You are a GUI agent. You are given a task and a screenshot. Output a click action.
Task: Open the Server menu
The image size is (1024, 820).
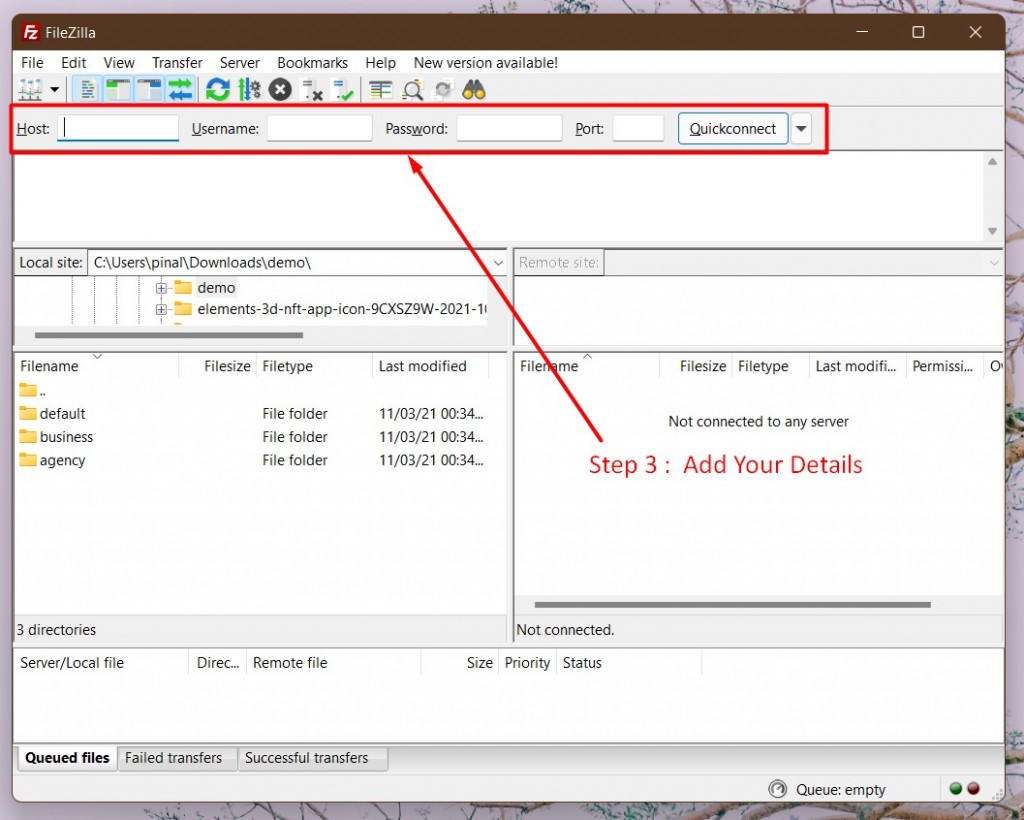(240, 63)
